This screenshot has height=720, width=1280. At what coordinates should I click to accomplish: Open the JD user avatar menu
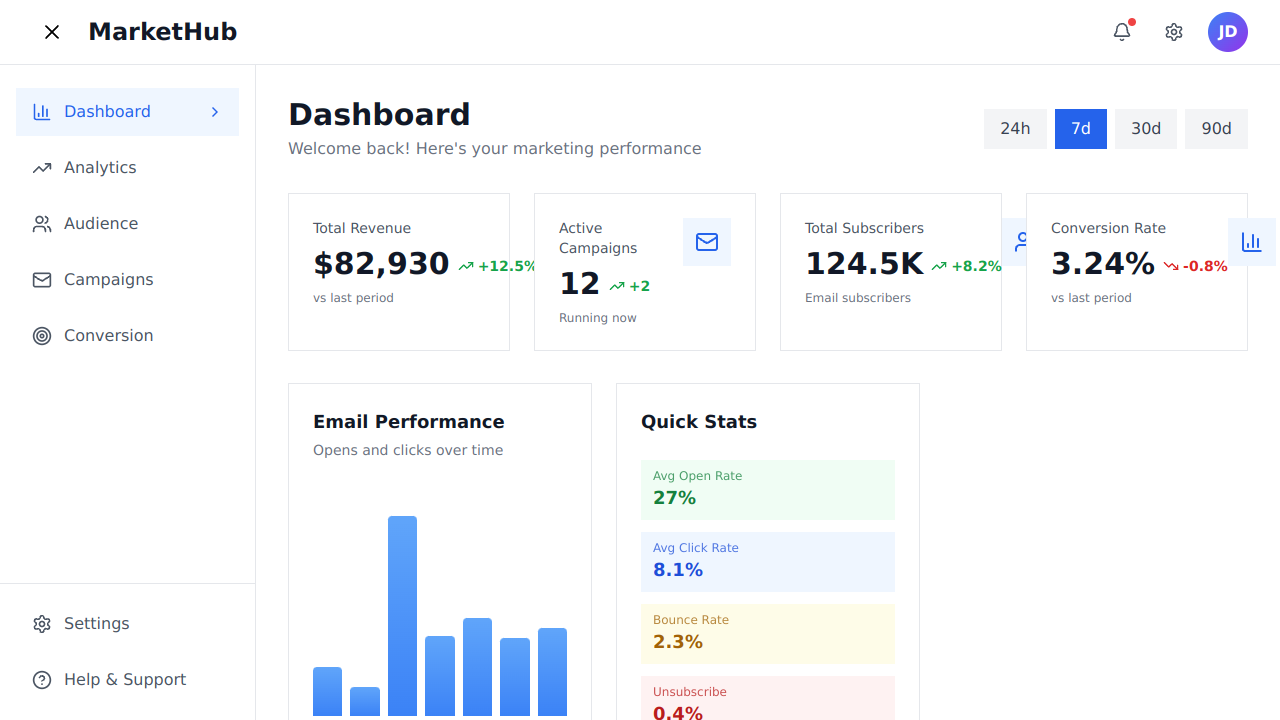click(x=1227, y=32)
